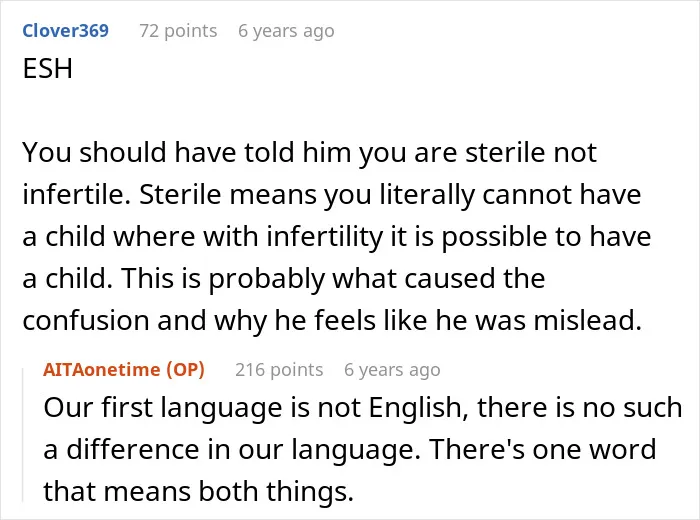Click the "72 points" score label
This screenshot has width=700, height=520.
[x=178, y=31]
